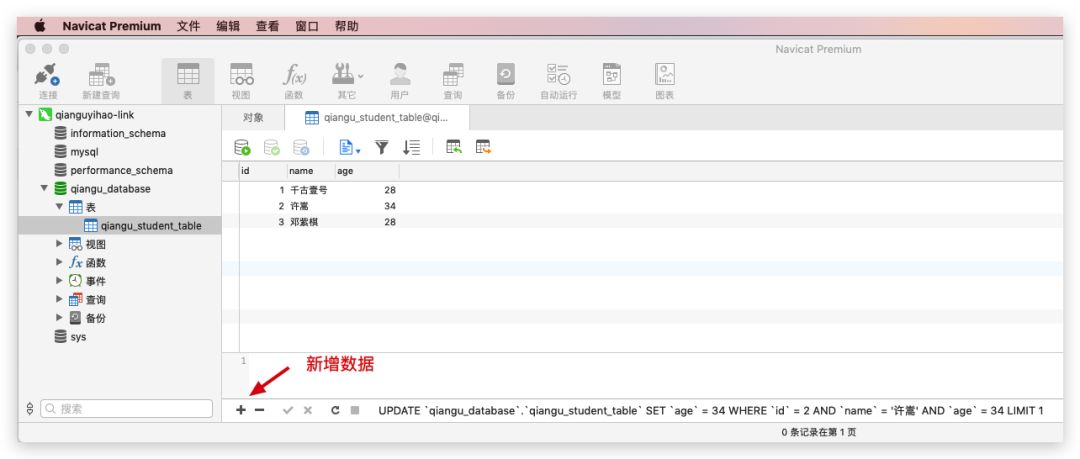This screenshot has height=459, width=1080.
Task: Click the commit transaction database icon
Action: 271,147
